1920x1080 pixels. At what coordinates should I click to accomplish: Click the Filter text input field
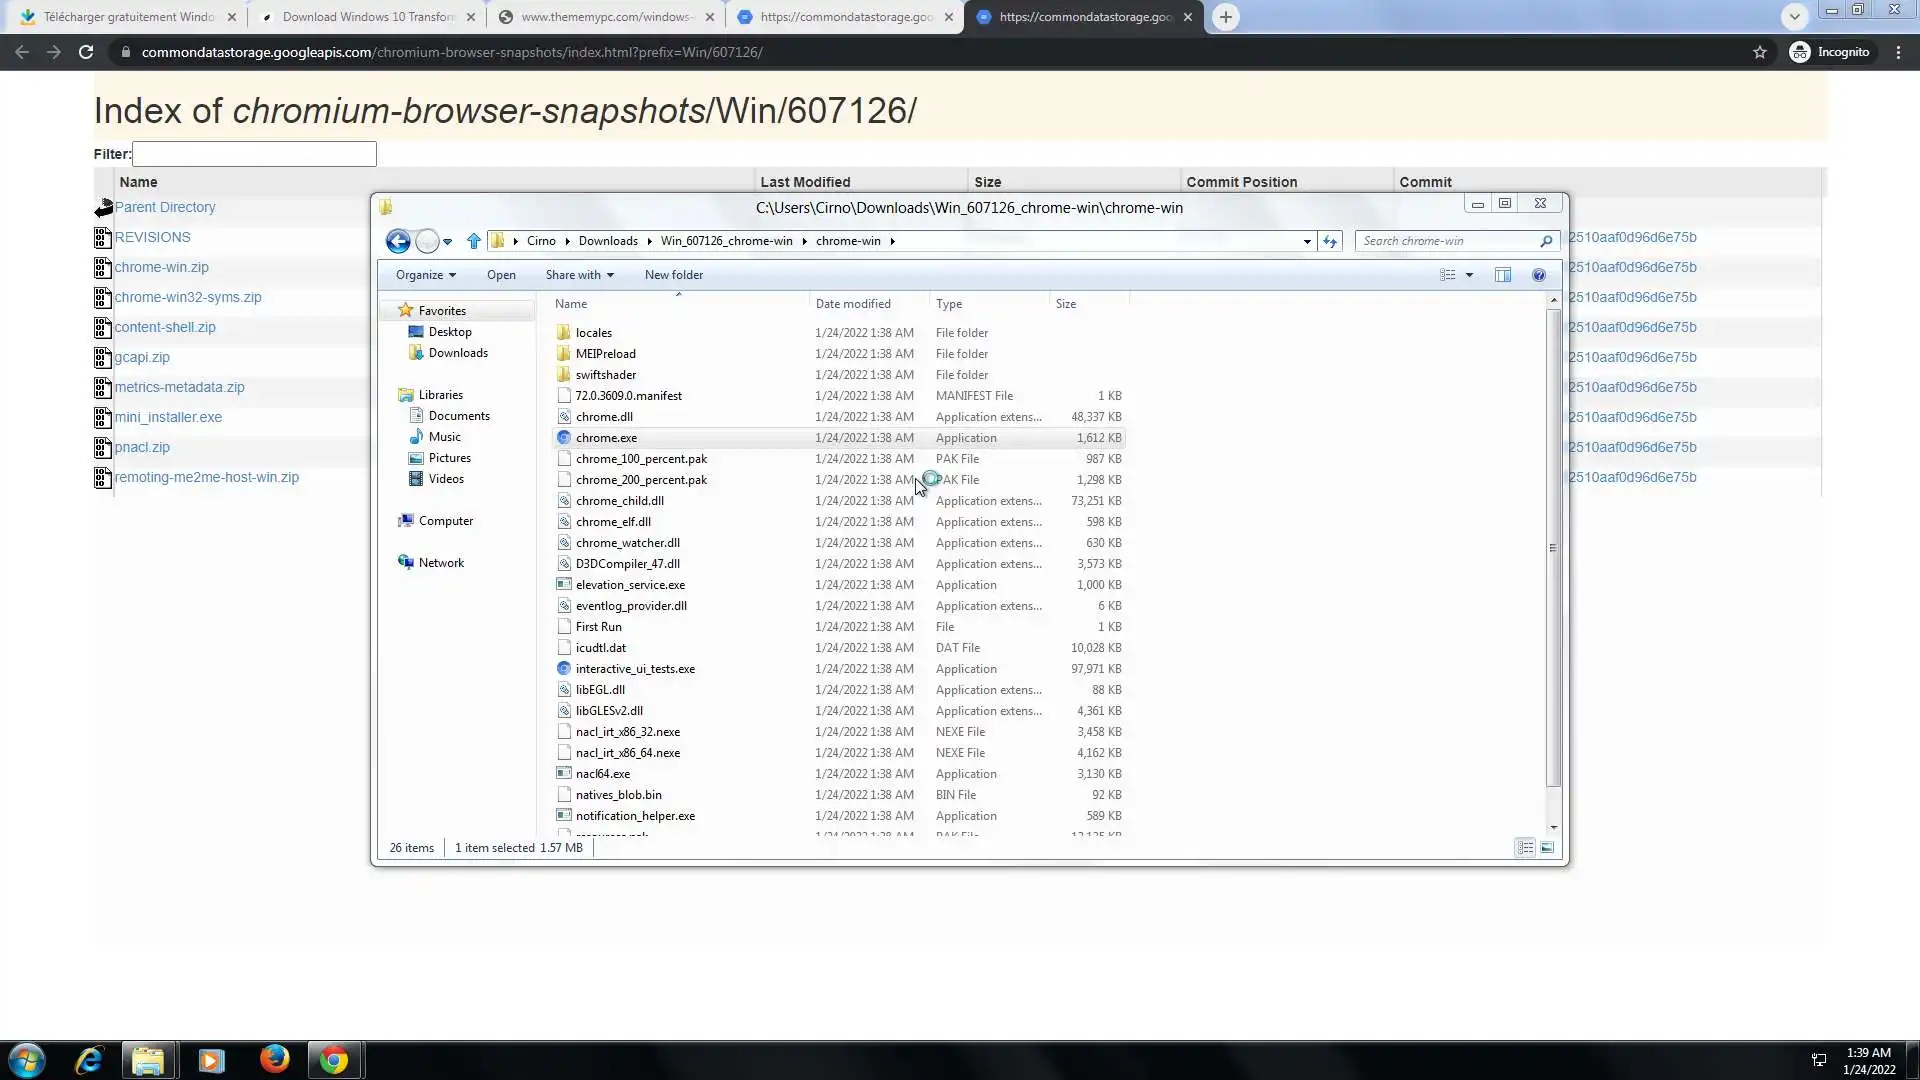254,154
